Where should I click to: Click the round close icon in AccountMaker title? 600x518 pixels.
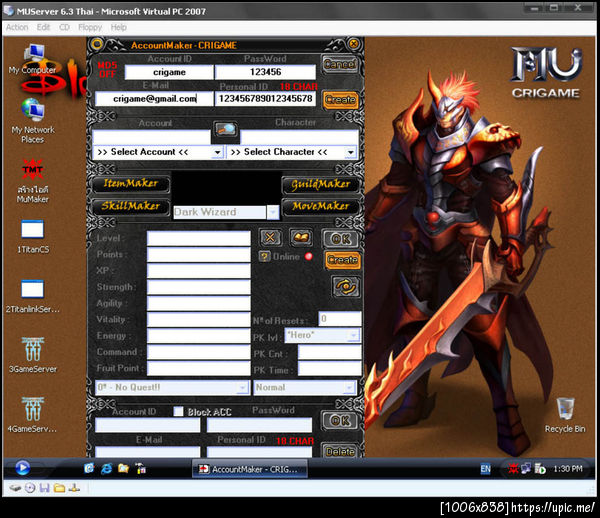click(354, 44)
